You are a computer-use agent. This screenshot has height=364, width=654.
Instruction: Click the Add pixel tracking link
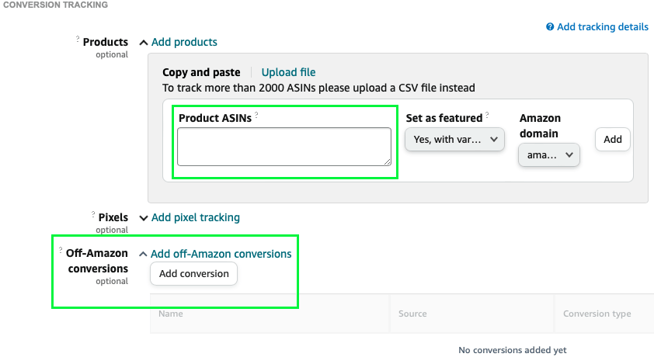(195, 218)
